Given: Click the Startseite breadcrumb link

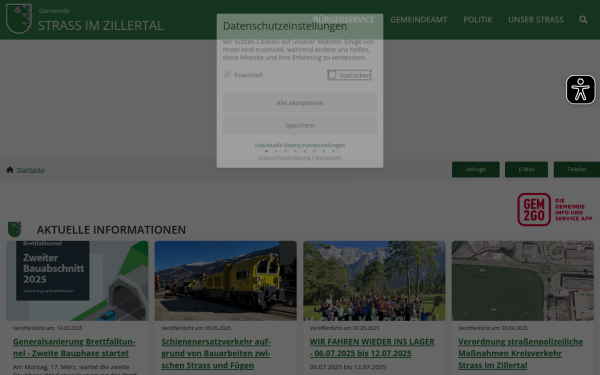Looking at the screenshot, I should click(31, 170).
